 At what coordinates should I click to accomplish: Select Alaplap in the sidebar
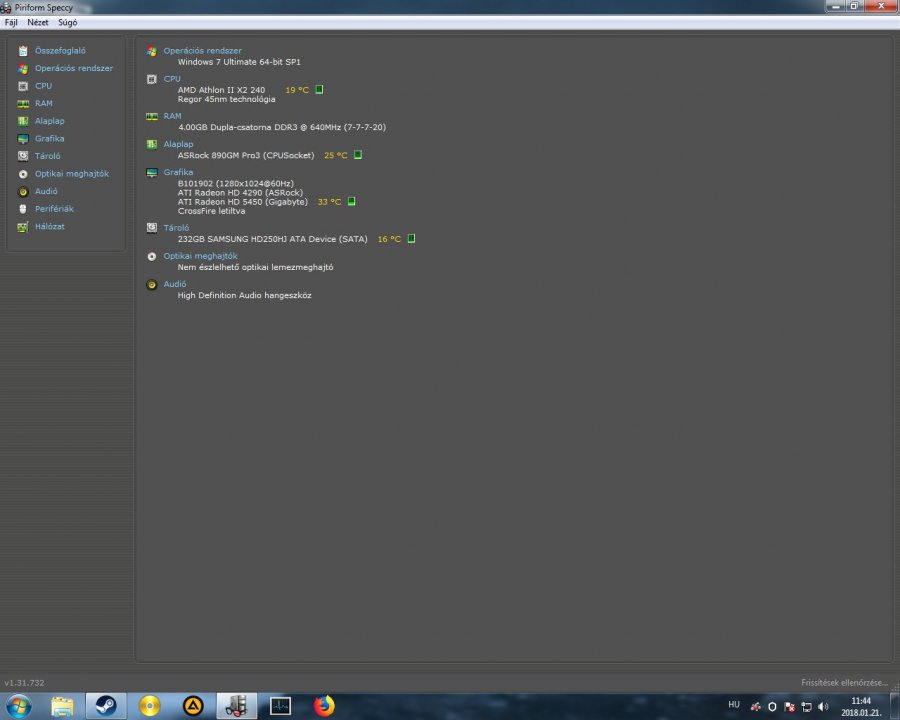point(50,121)
